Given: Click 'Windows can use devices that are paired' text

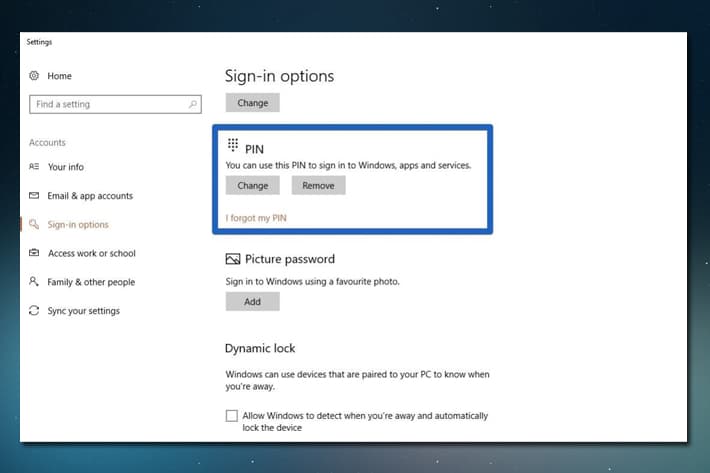Looking at the screenshot, I should click(357, 380).
